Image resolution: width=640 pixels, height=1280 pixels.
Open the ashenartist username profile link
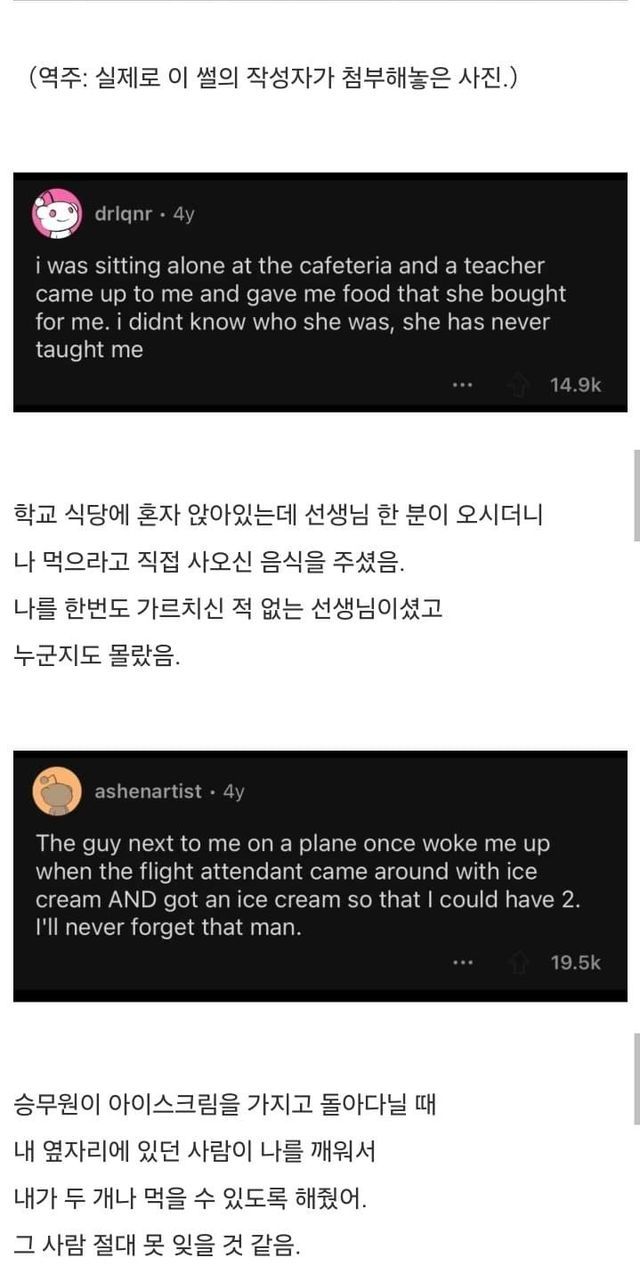coord(148,792)
